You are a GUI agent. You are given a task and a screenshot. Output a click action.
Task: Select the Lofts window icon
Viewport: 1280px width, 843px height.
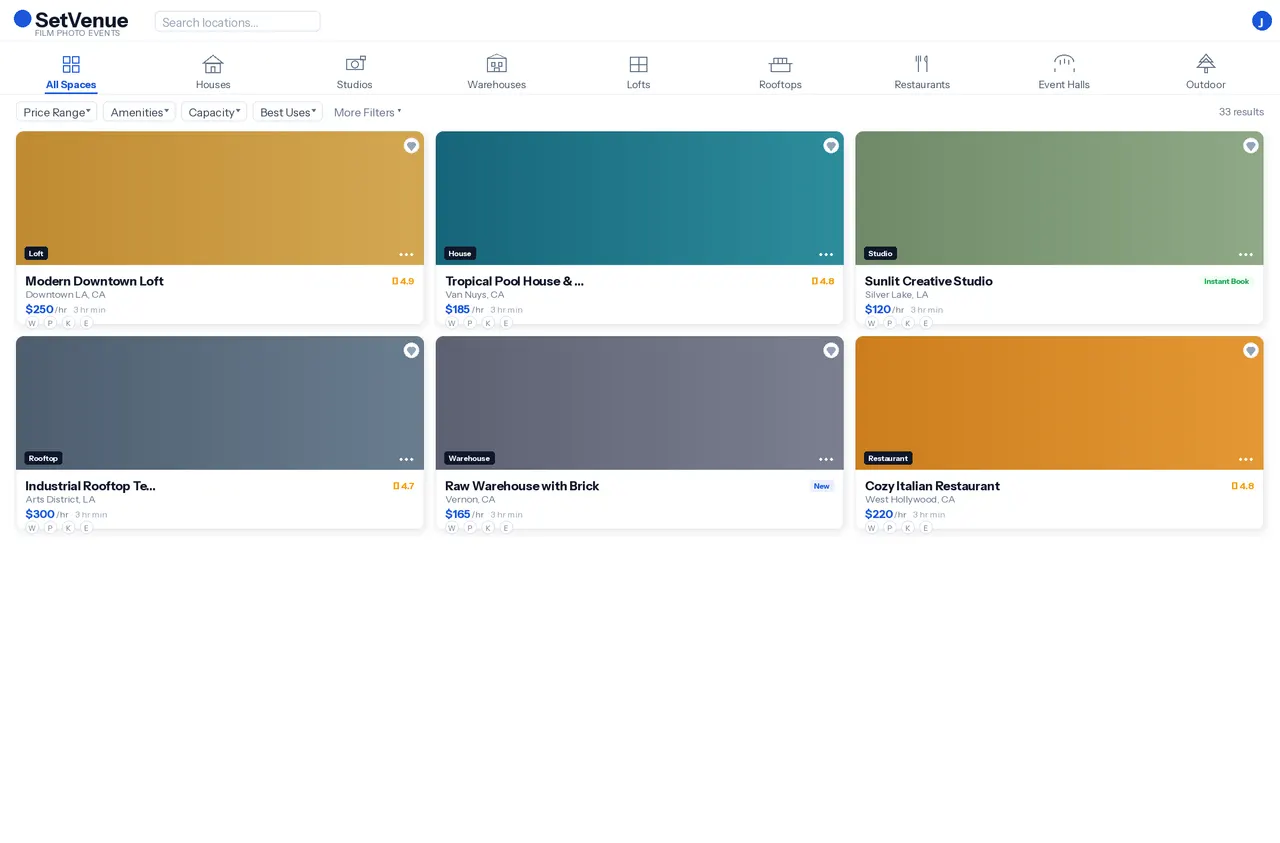(x=638, y=65)
